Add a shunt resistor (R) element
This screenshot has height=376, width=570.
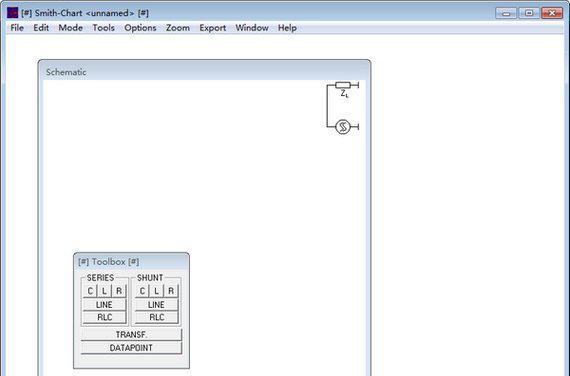coord(171,291)
